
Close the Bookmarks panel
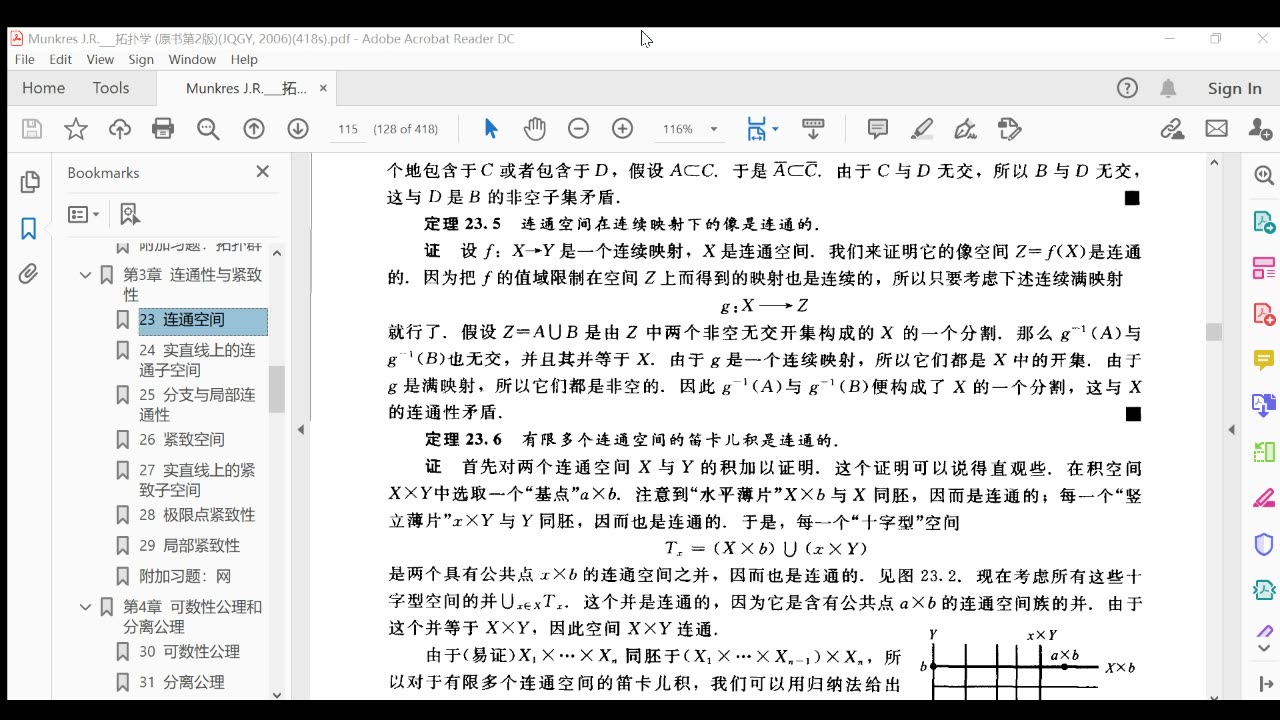click(x=263, y=172)
